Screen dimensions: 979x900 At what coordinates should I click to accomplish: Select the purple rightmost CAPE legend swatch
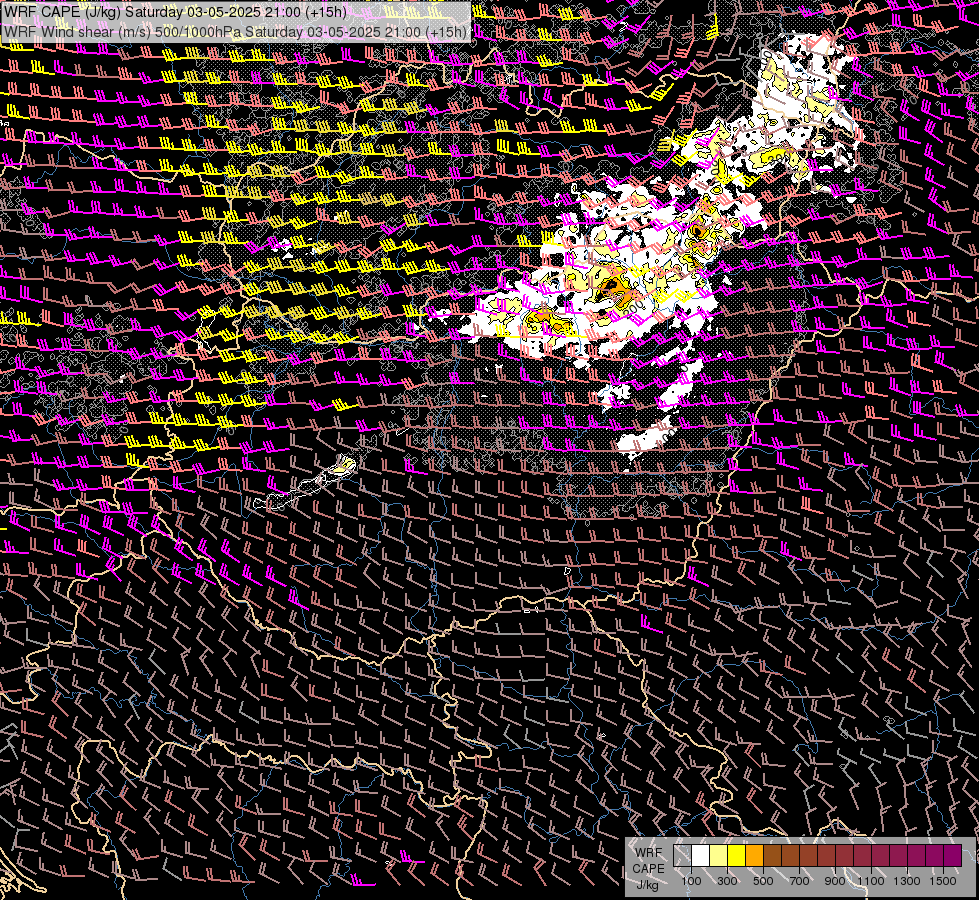pyautogui.click(x=953, y=856)
